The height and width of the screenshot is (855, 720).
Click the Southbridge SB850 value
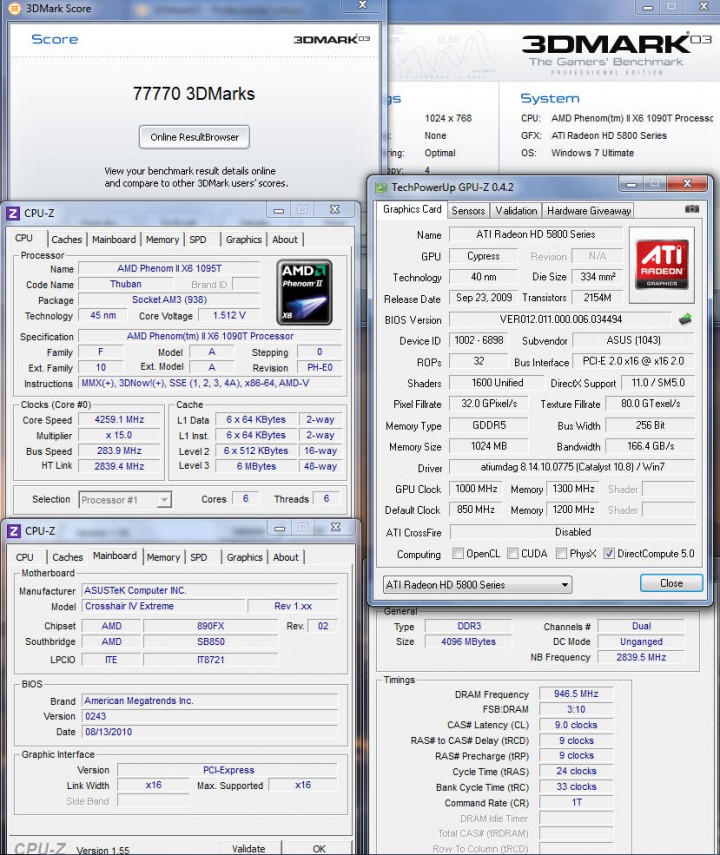coord(211,642)
